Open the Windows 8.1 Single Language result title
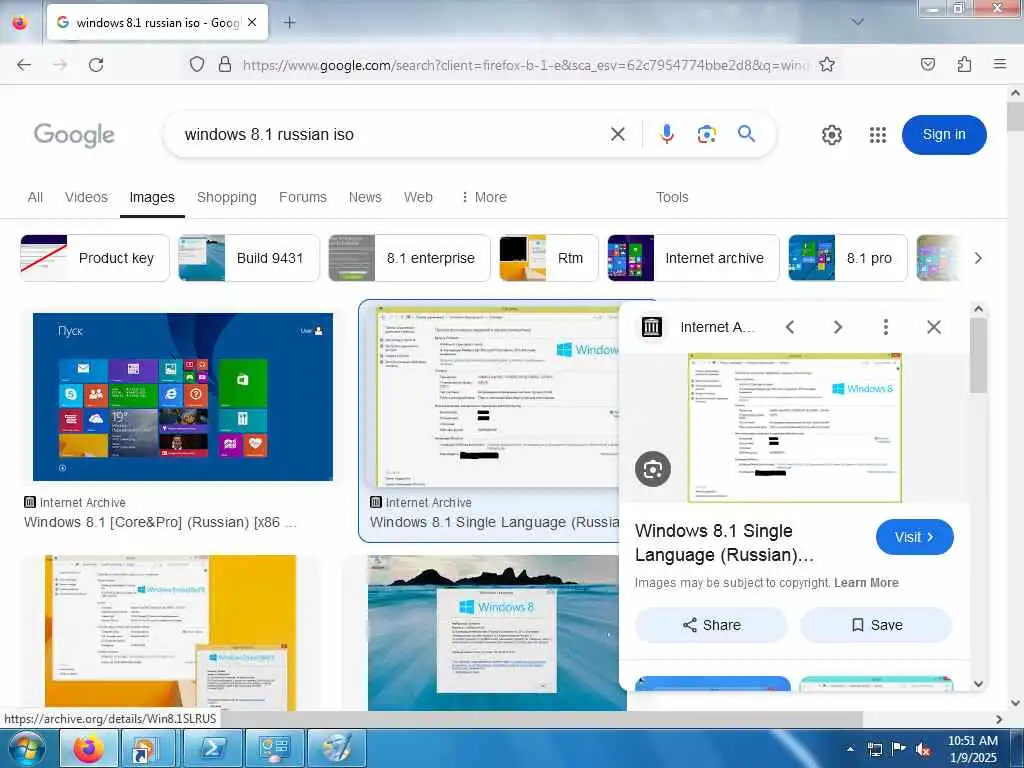Image resolution: width=1024 pixels, height=768 pixels. coord(494,522)
